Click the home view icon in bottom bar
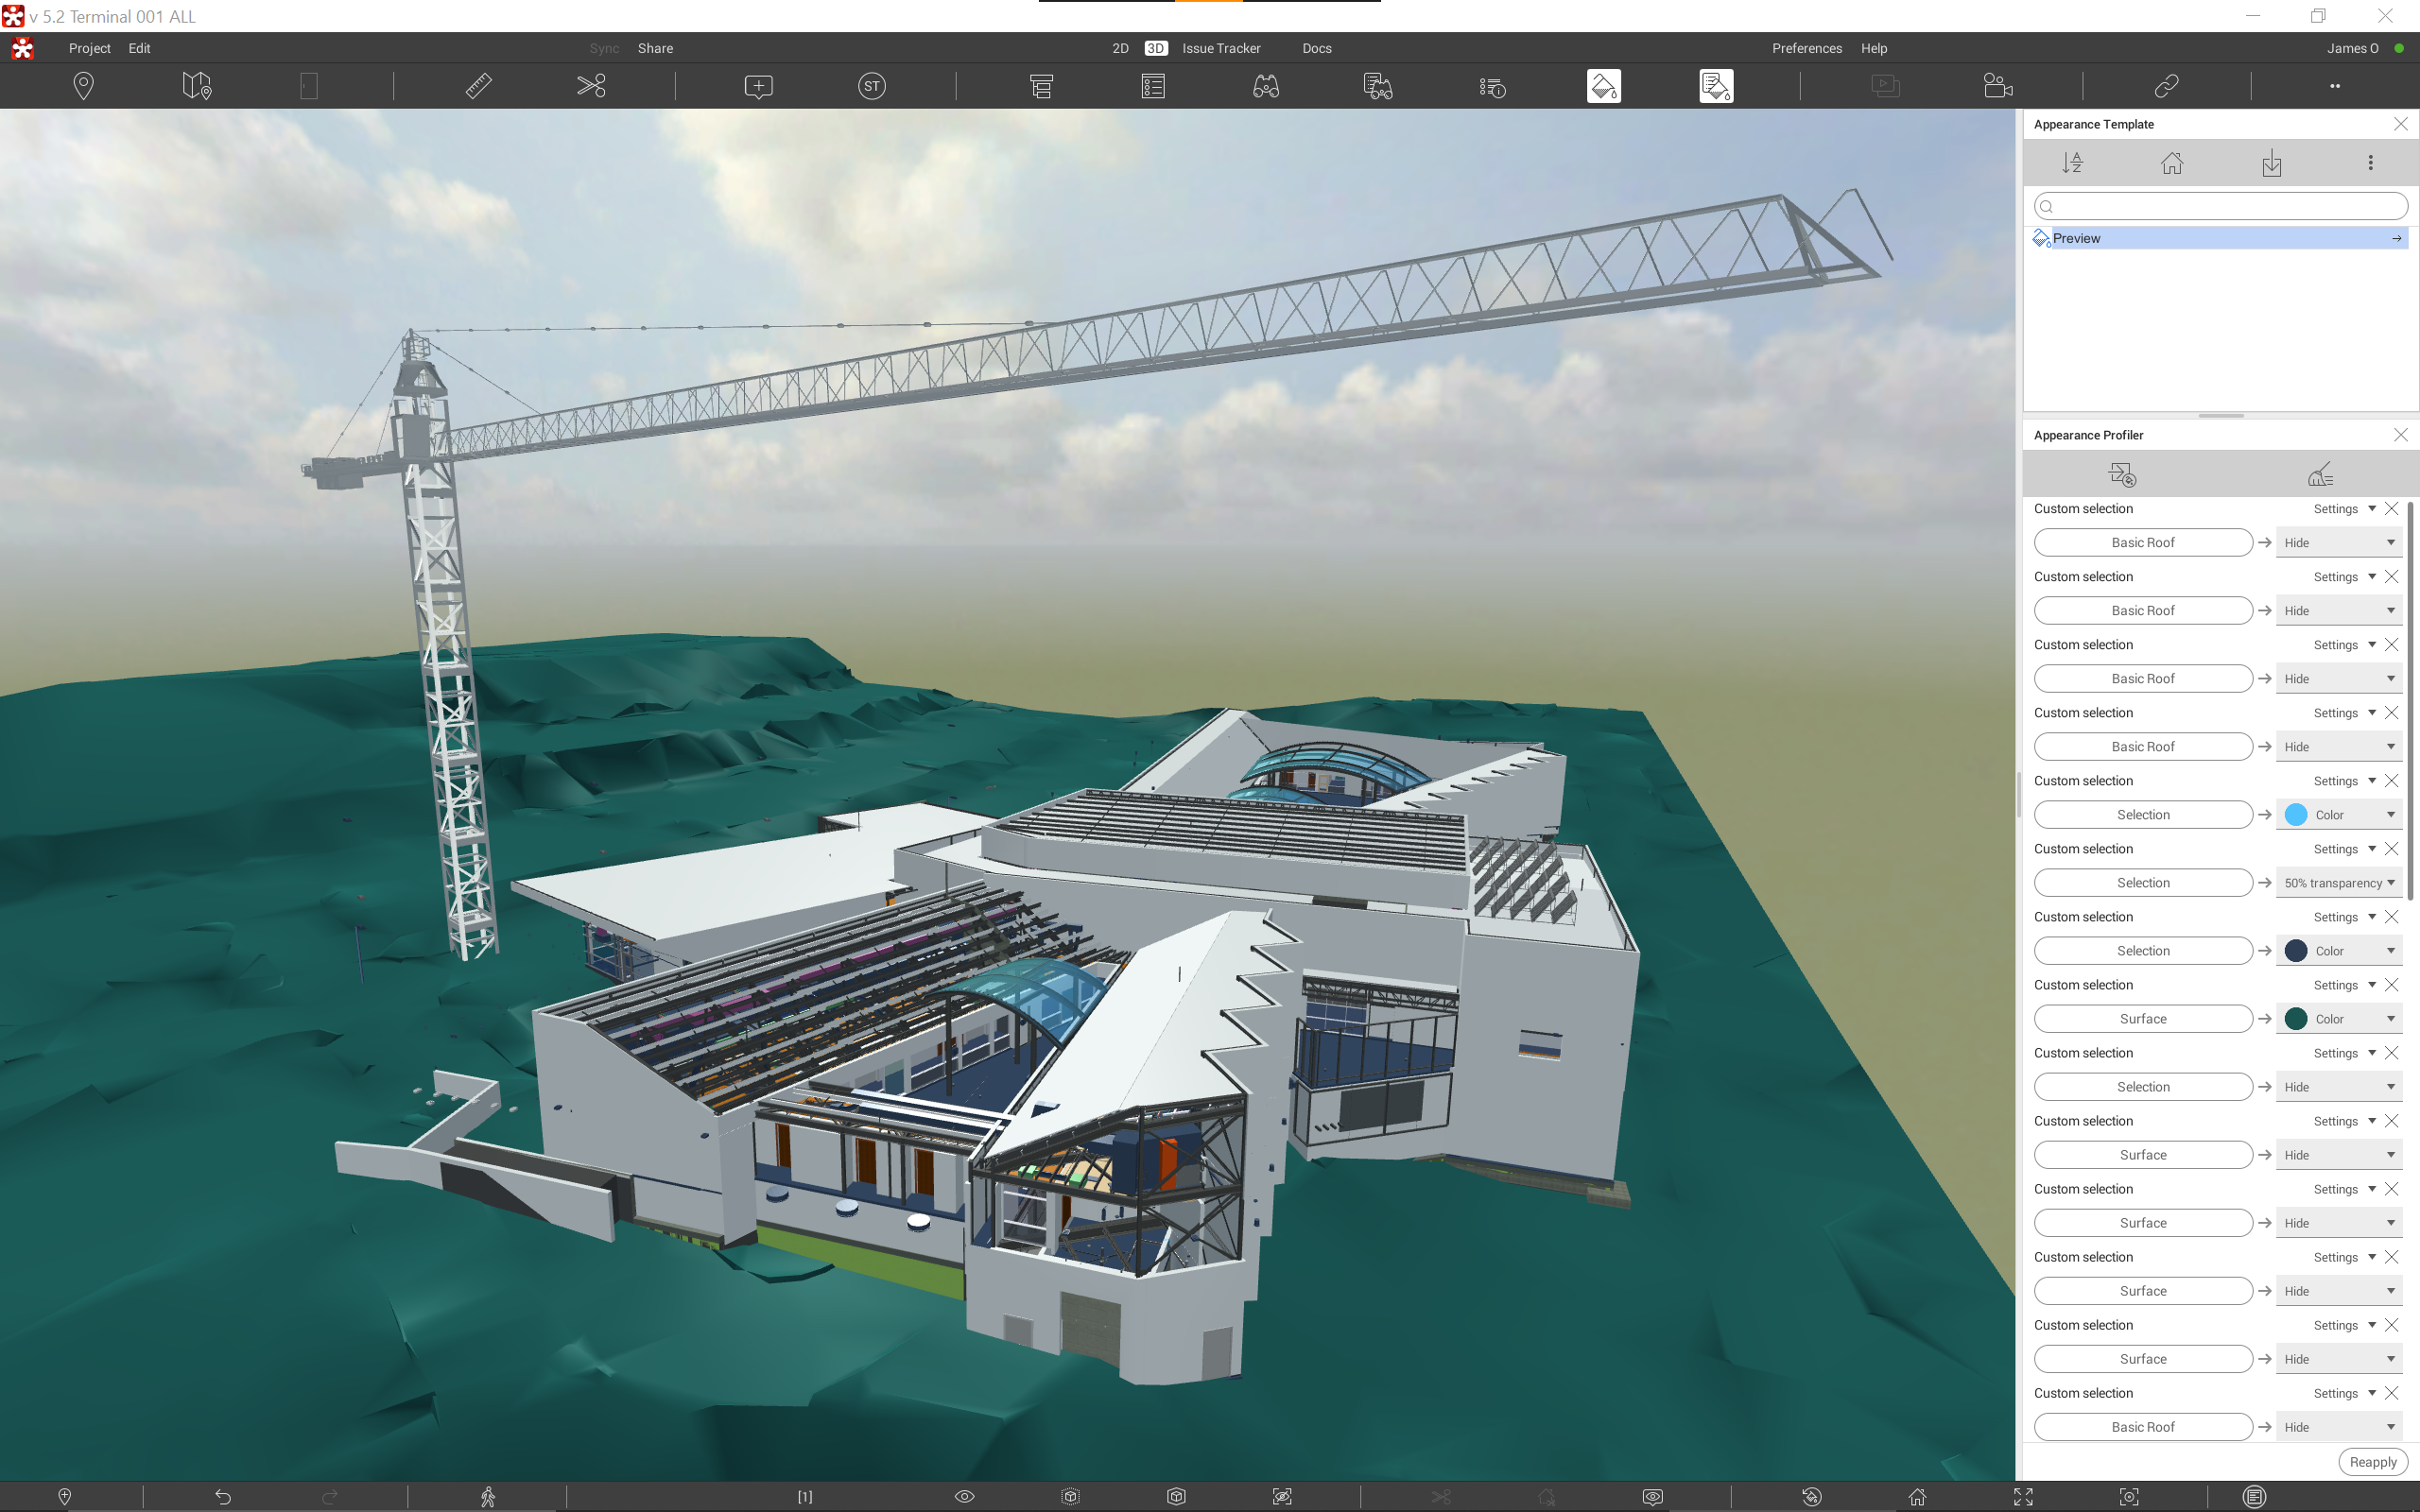Image resolution: width=2420 pixels, height=1512 pixels. coord(1917,1497)
